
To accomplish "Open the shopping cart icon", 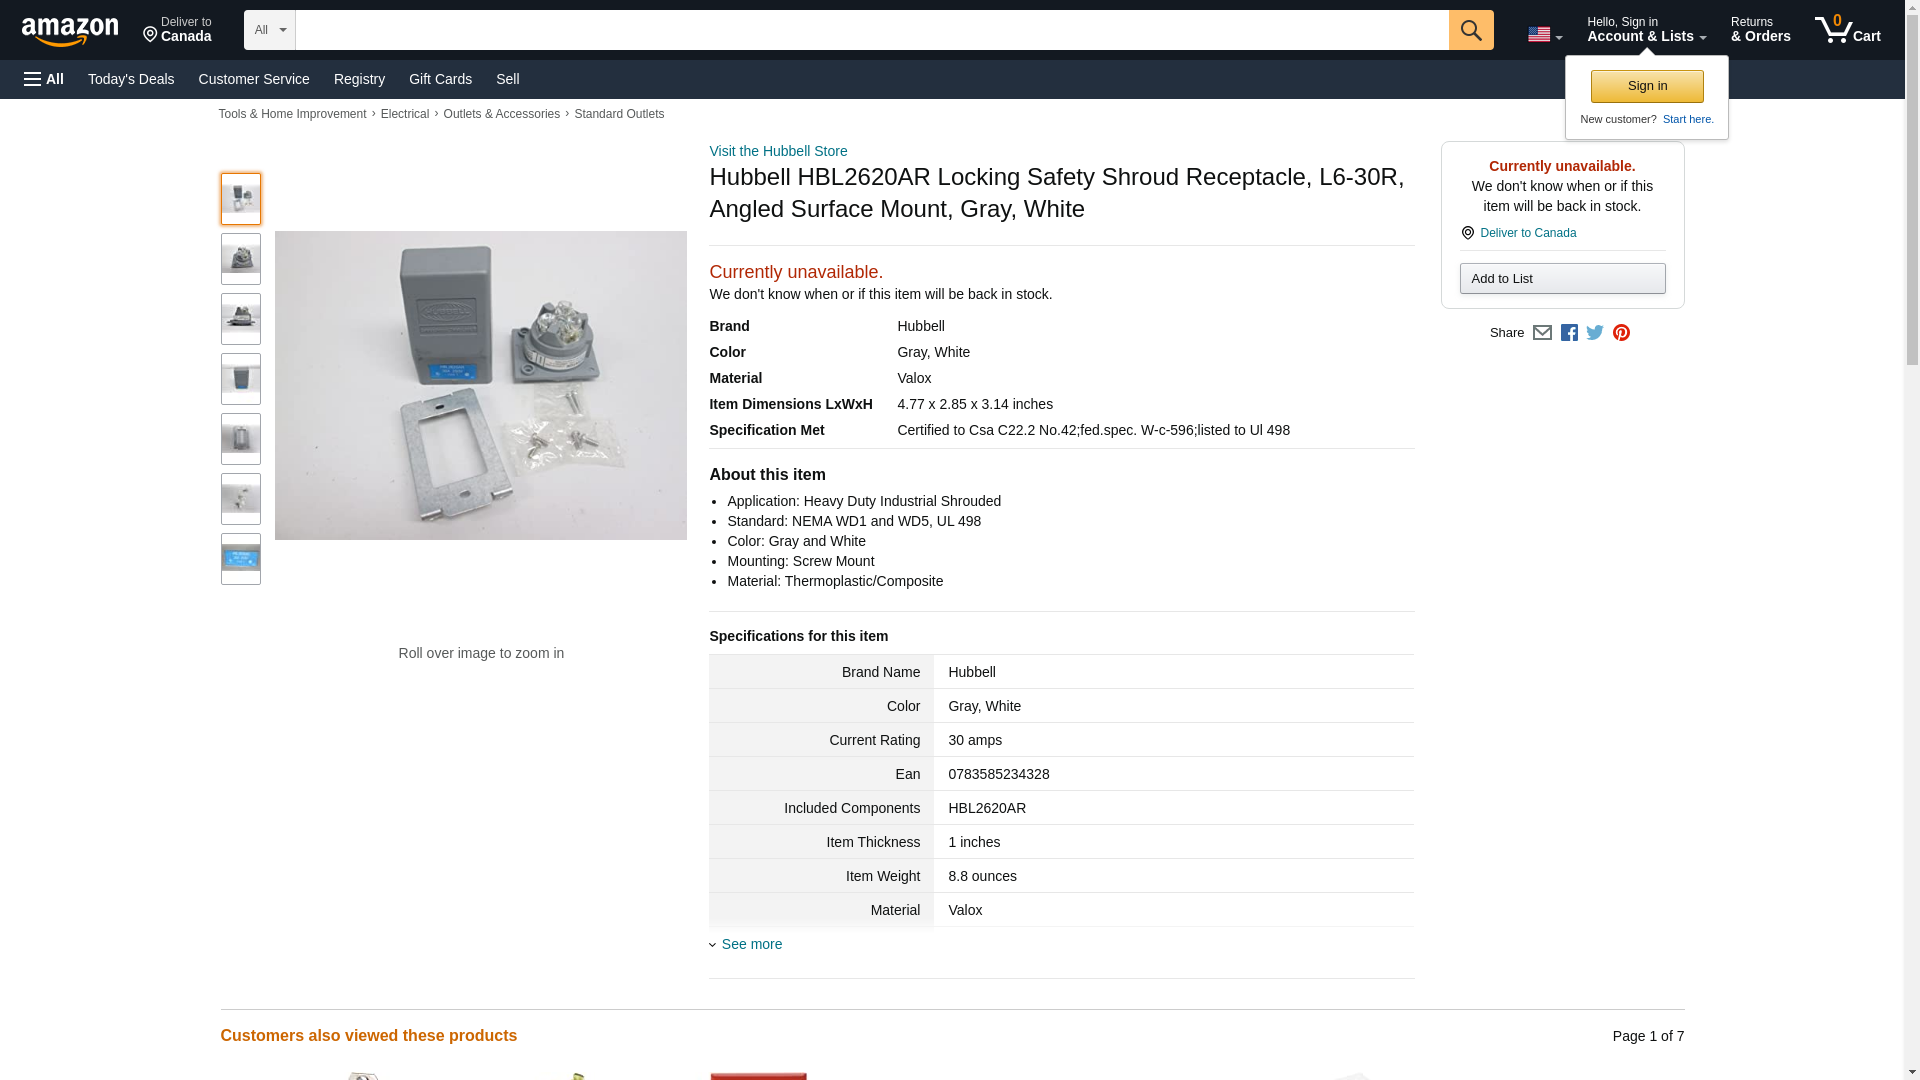I will tap(1847, 30).
